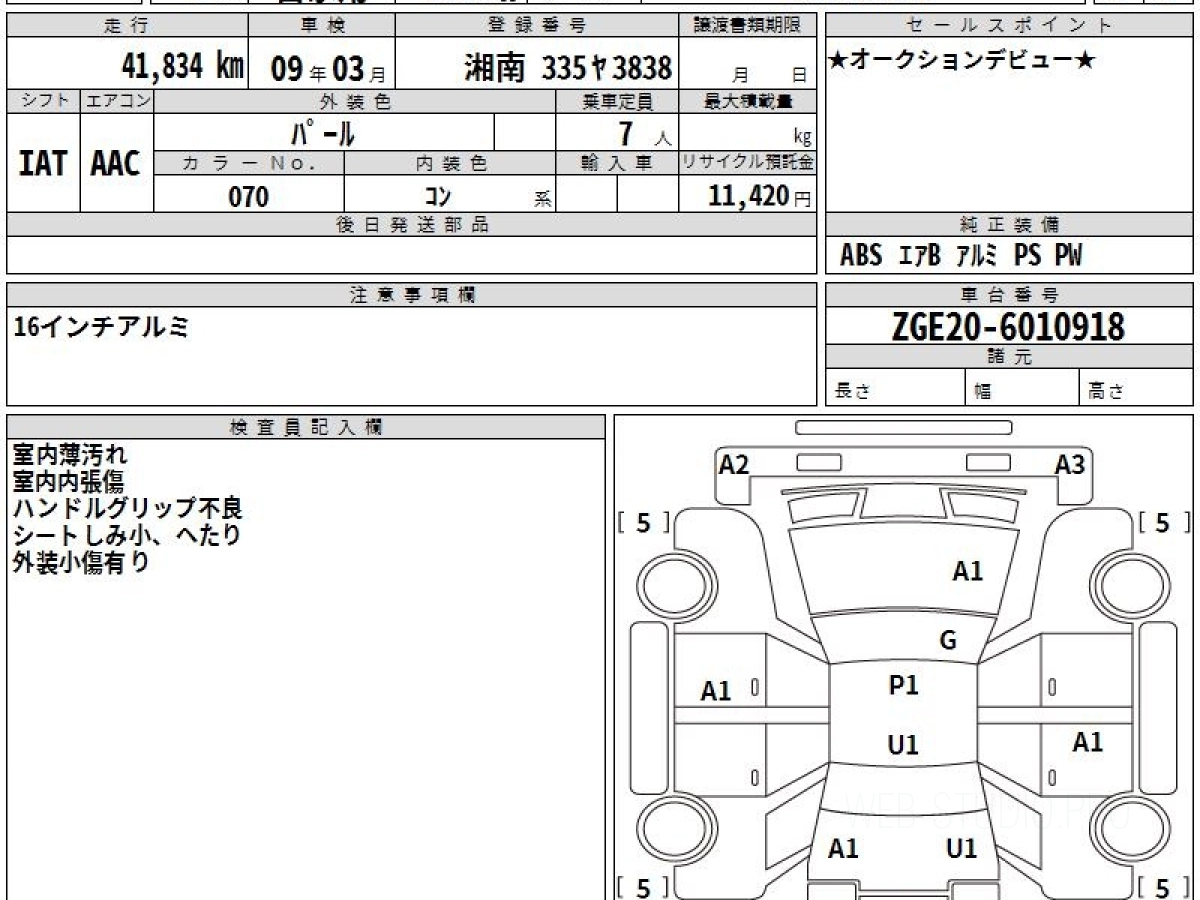Click the 幅 dimension field
This screenshot has height=900, width=1200.
[1022, 388]
